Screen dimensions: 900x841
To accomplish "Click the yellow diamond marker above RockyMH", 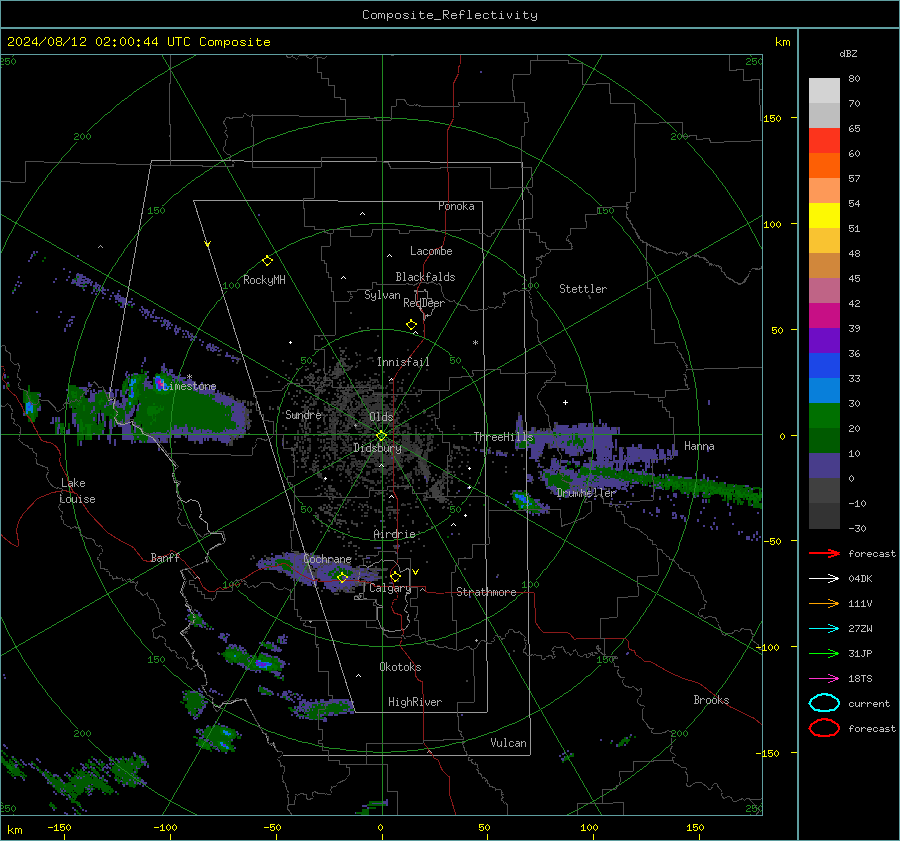I will click(267, 261).
